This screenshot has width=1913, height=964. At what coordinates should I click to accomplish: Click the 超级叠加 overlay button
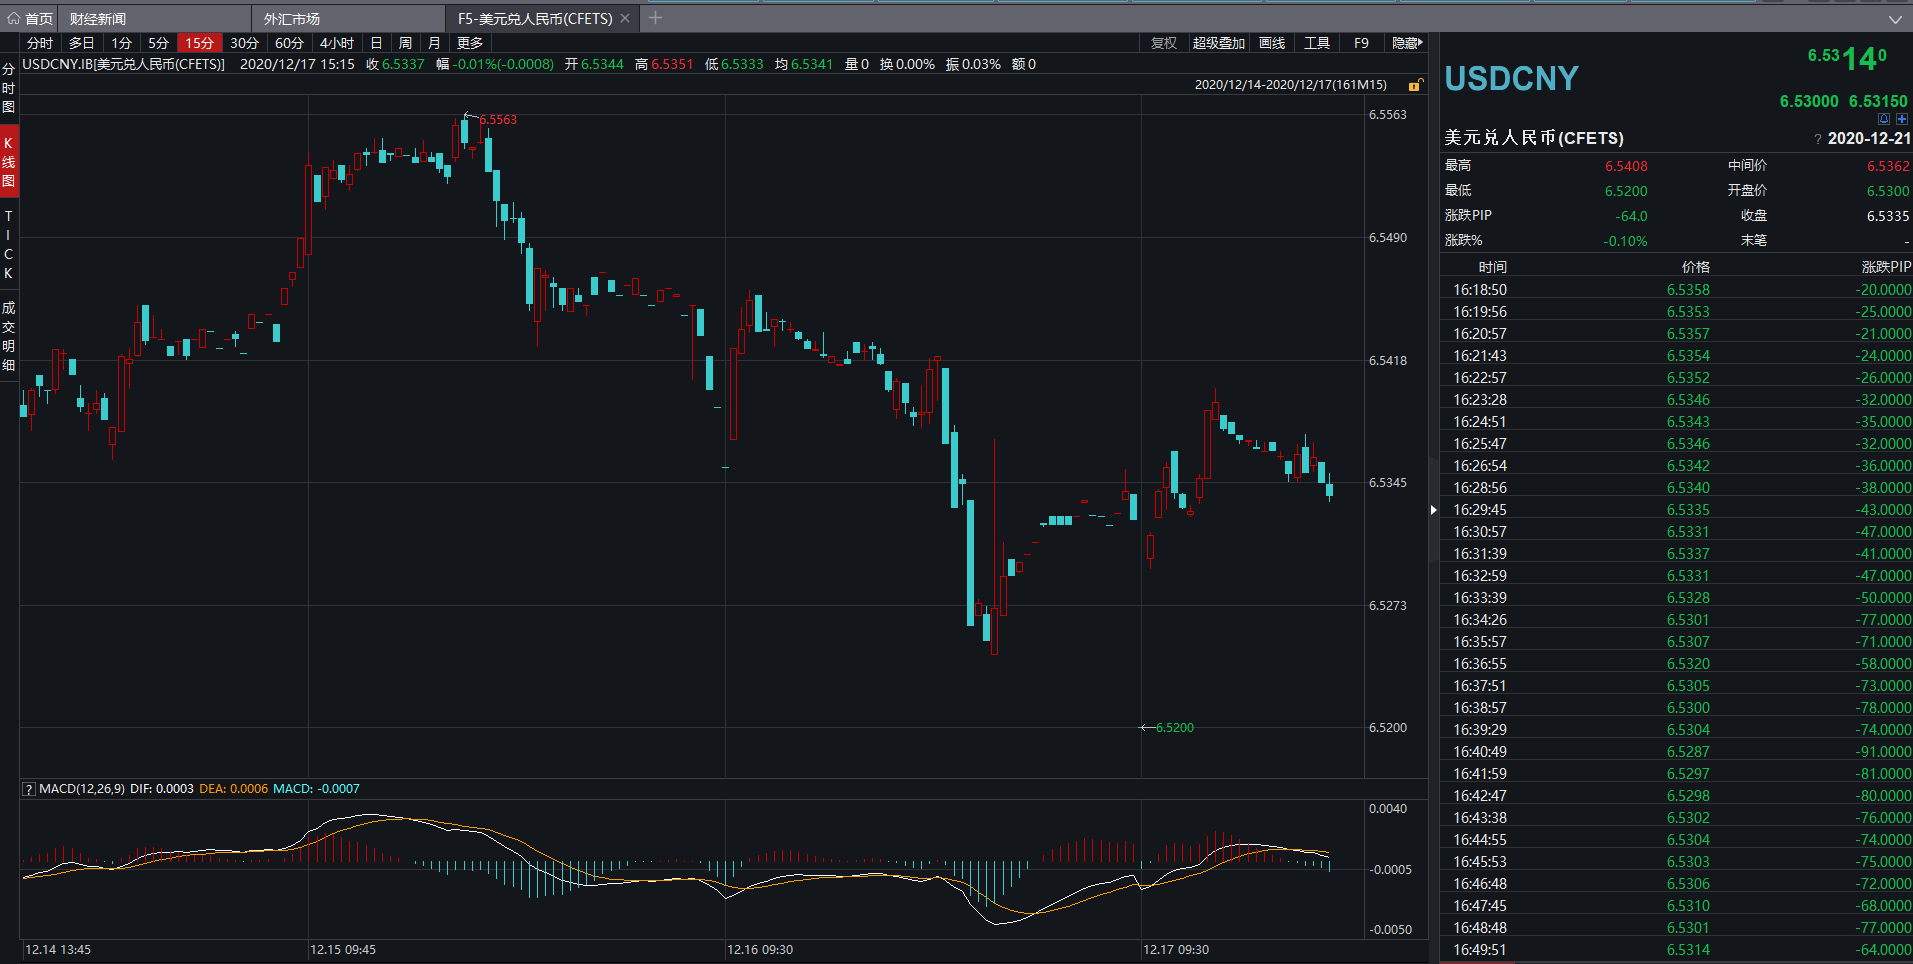(x=1218, y=43)
